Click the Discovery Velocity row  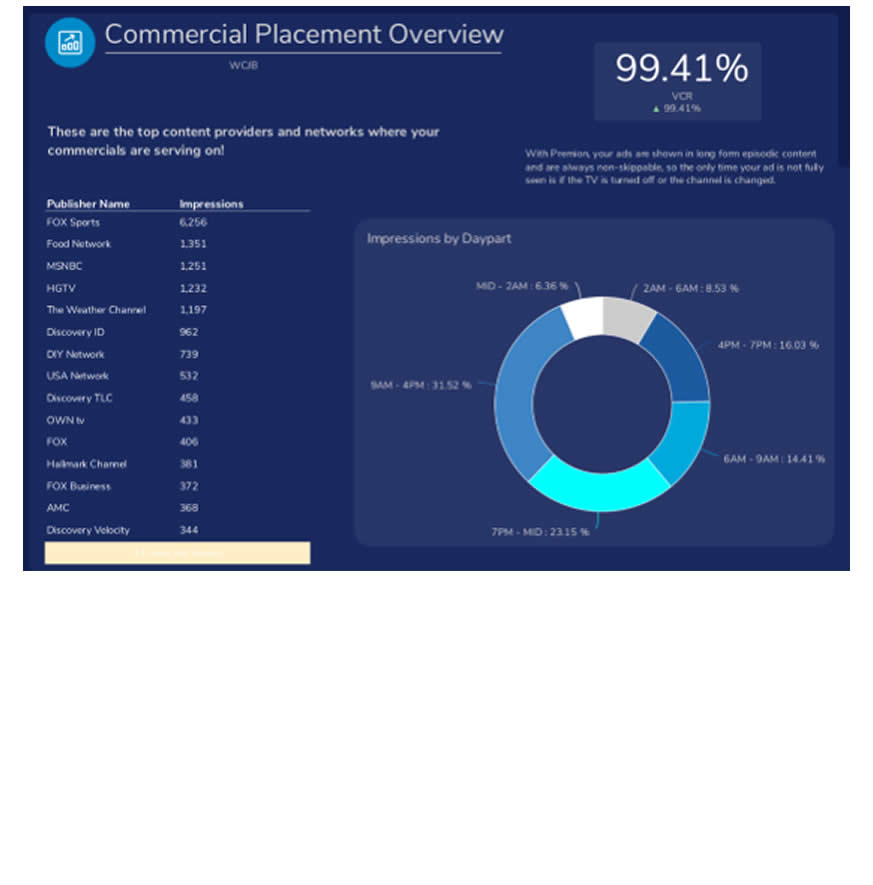click(x=88, y=530)
